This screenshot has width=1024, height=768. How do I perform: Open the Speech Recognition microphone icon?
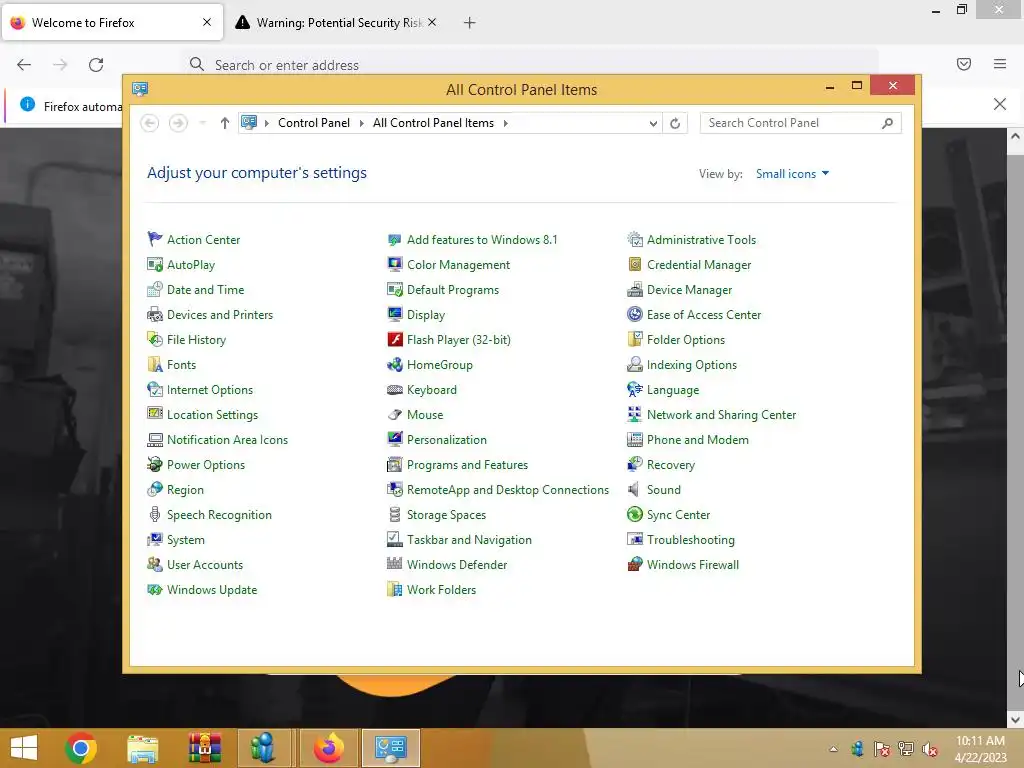pyautogui.click(x=155, y=515)
